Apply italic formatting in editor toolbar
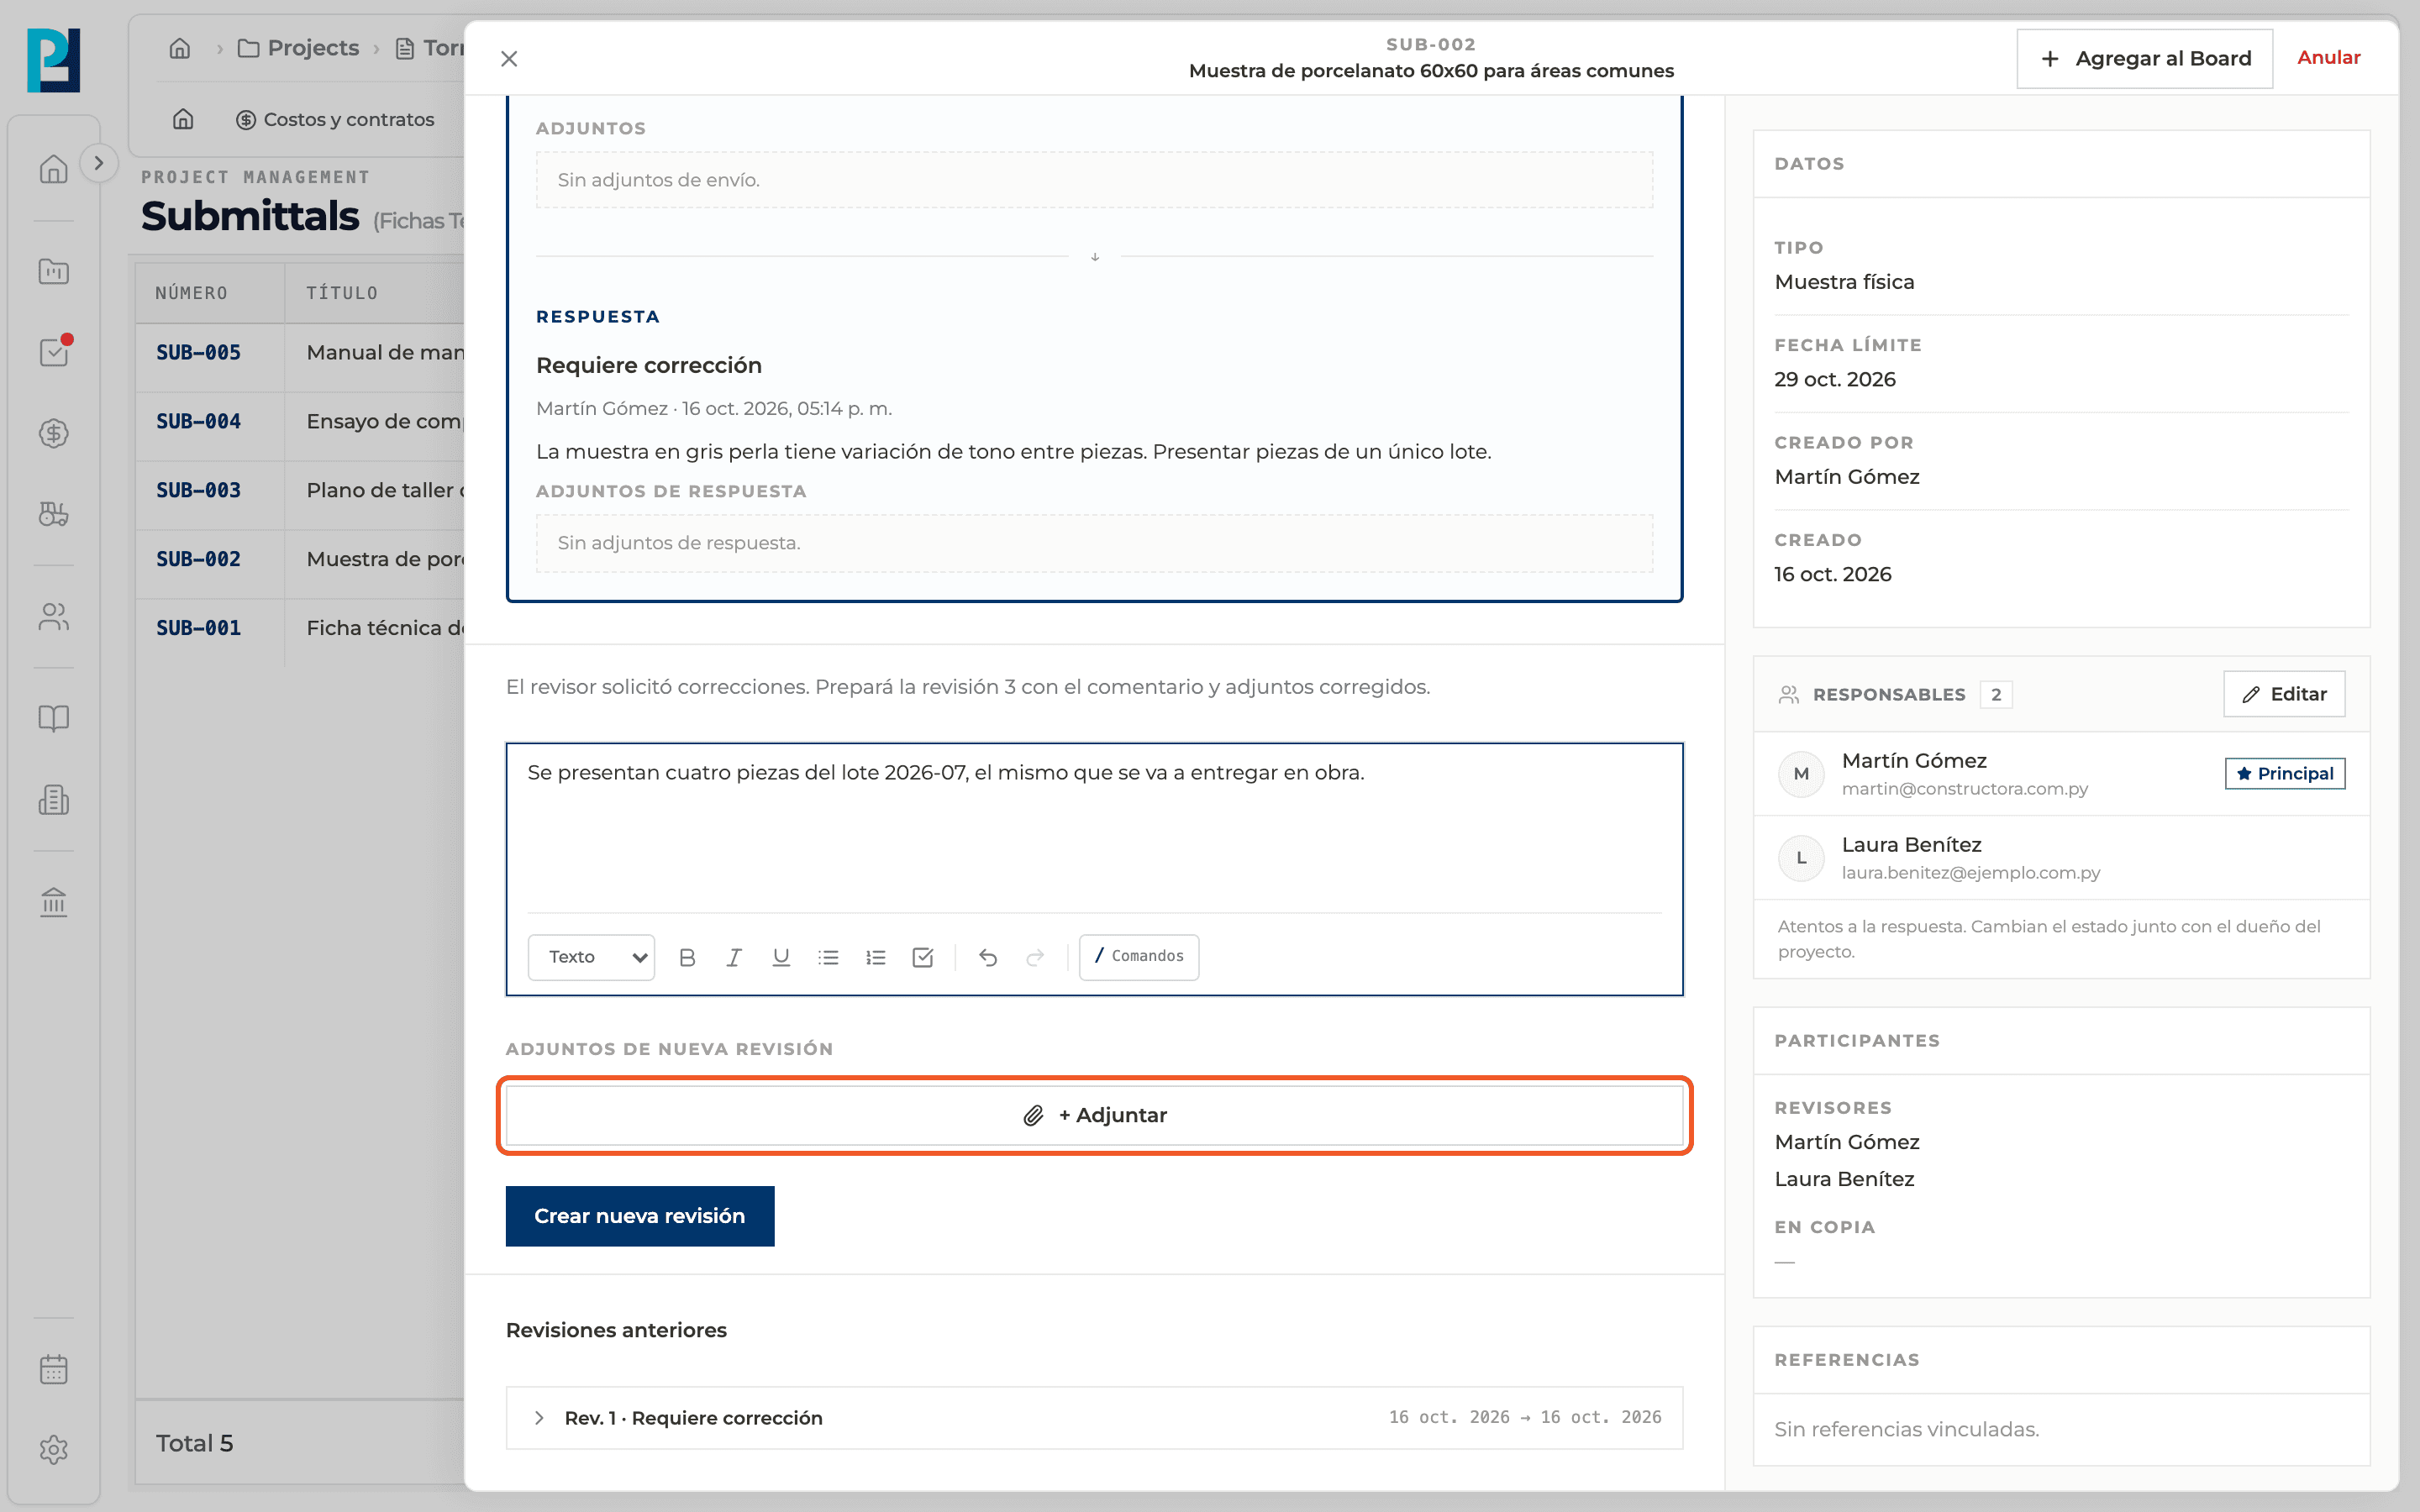The width and height of the screenshot is (2420, 1512). 734,957
